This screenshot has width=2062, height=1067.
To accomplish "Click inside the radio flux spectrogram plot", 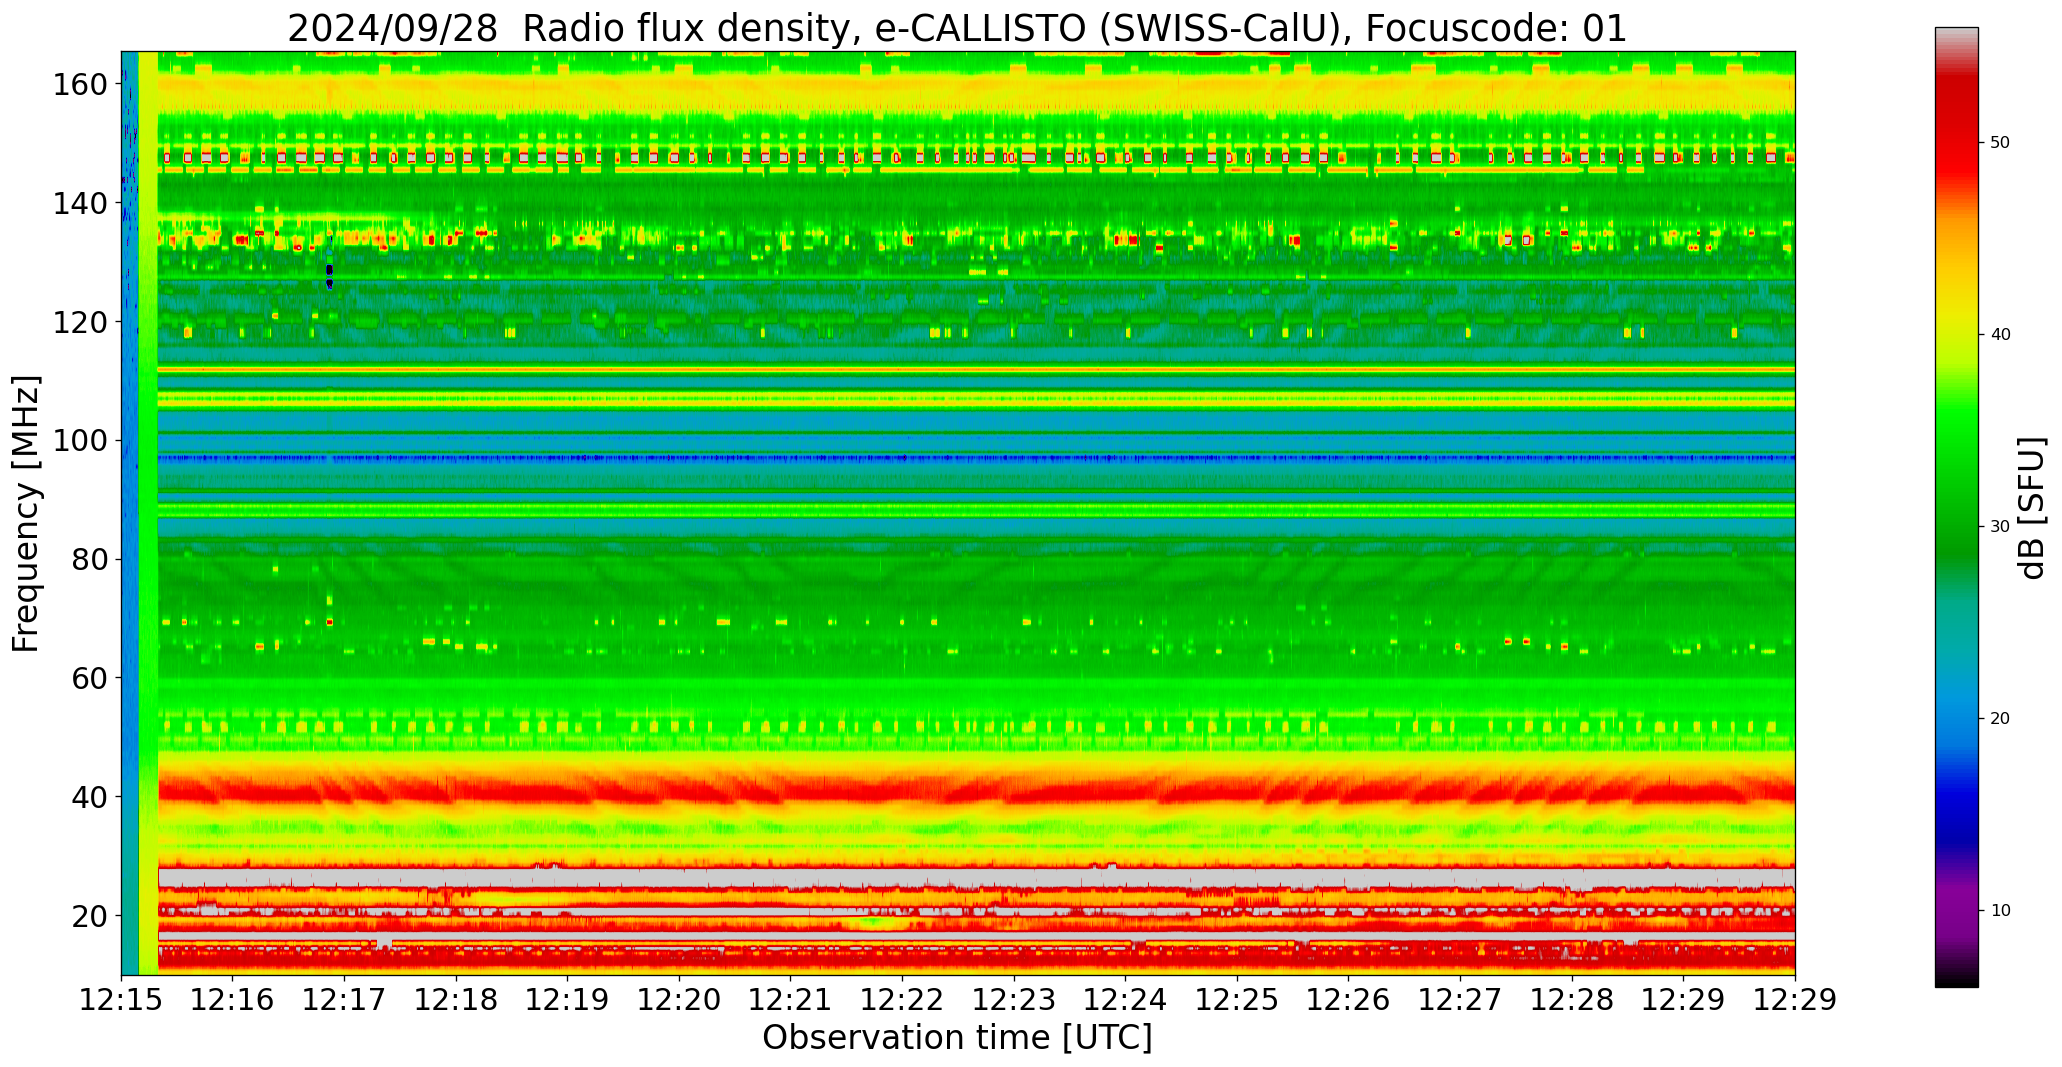I will coord(958,513).
